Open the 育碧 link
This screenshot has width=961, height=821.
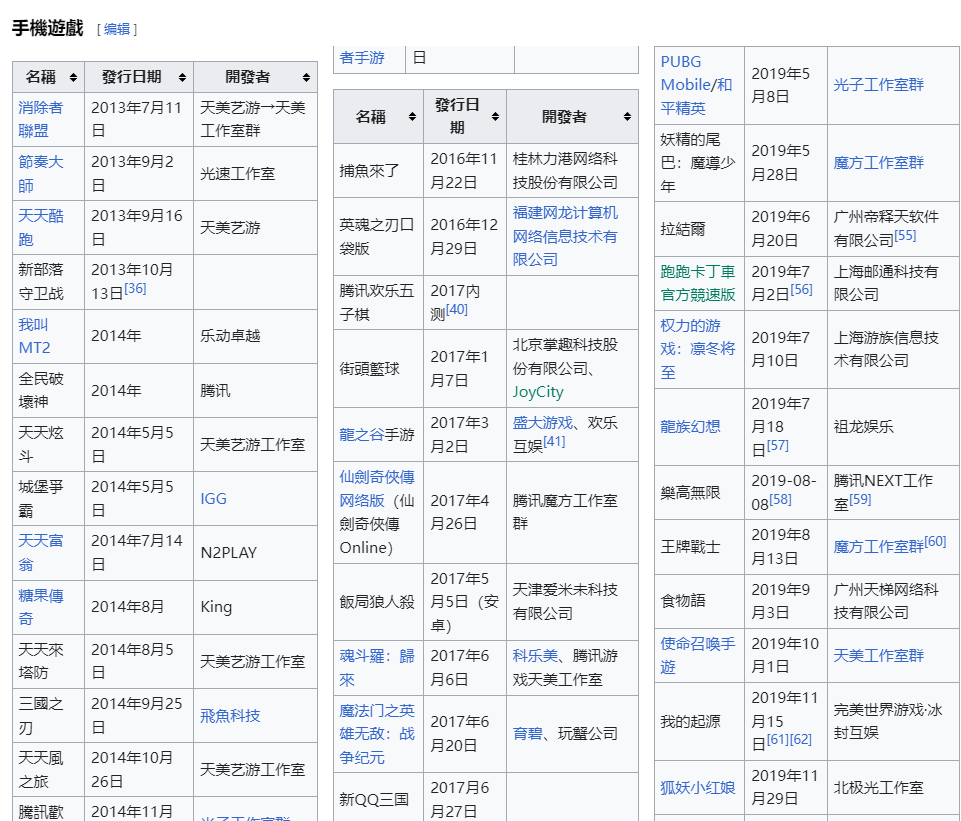coord(528,734)
